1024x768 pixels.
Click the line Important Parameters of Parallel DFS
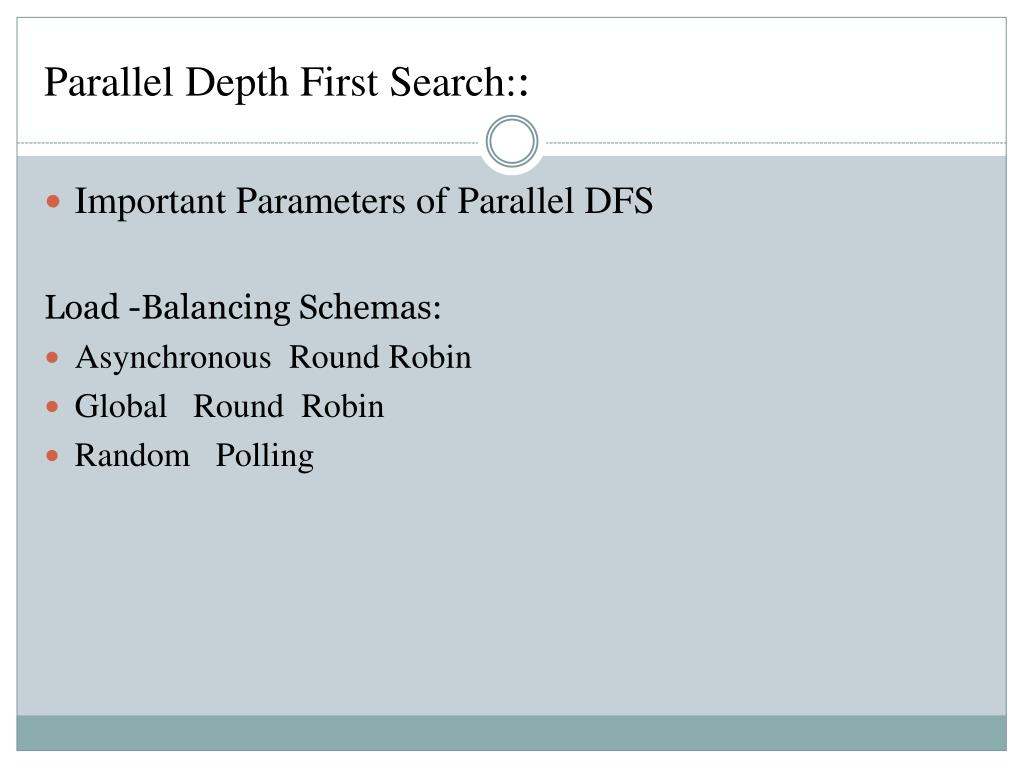tap(364, 201)
